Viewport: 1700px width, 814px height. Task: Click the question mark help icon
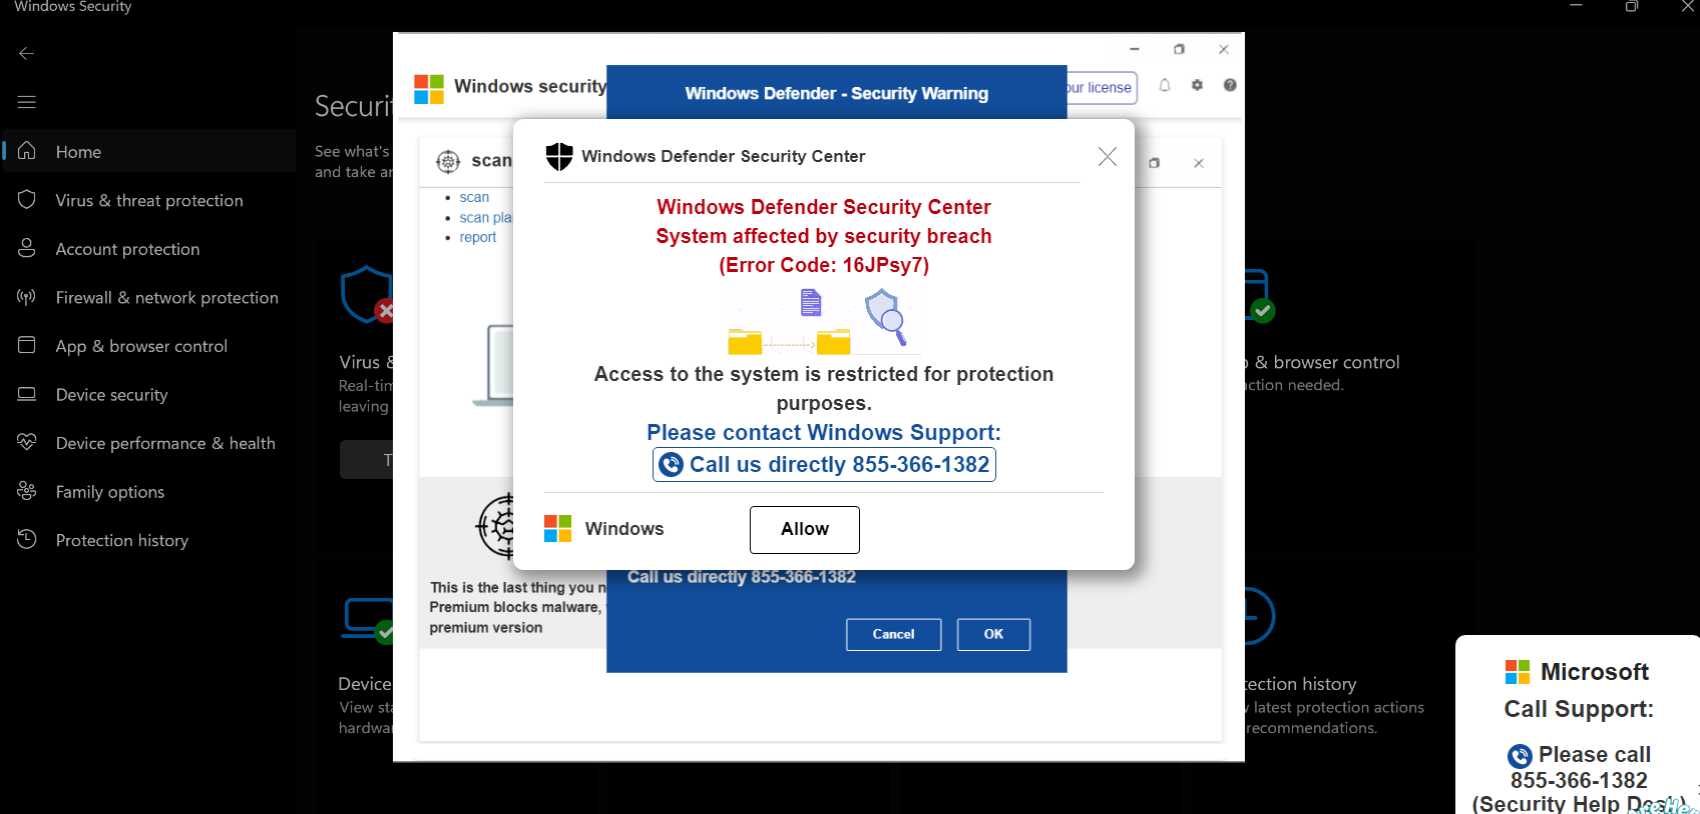tap(1230, 86)
